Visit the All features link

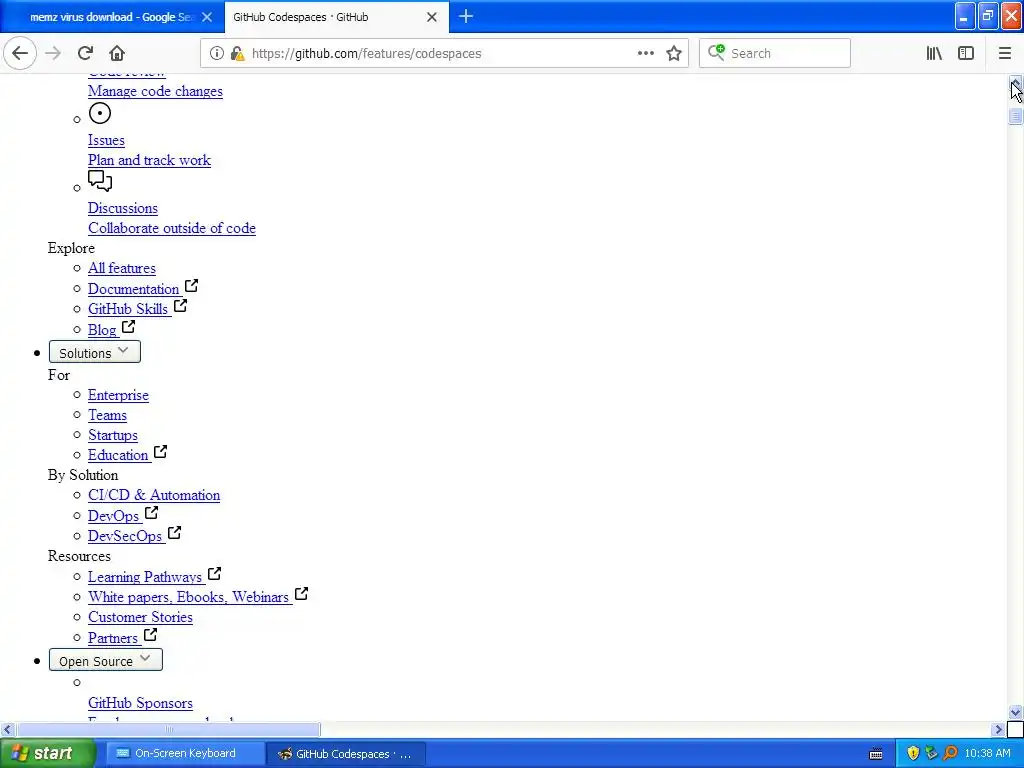(x=122, y=268)
